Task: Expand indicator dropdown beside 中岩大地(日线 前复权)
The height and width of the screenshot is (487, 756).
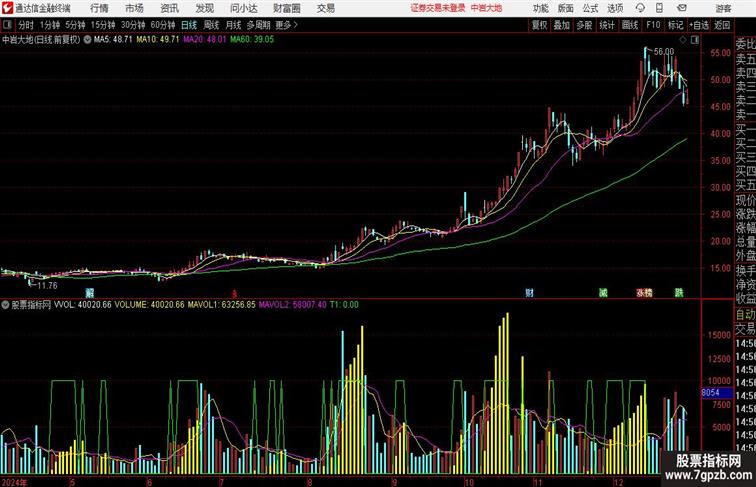Action: pyautogui.click(x=87, y=40)
